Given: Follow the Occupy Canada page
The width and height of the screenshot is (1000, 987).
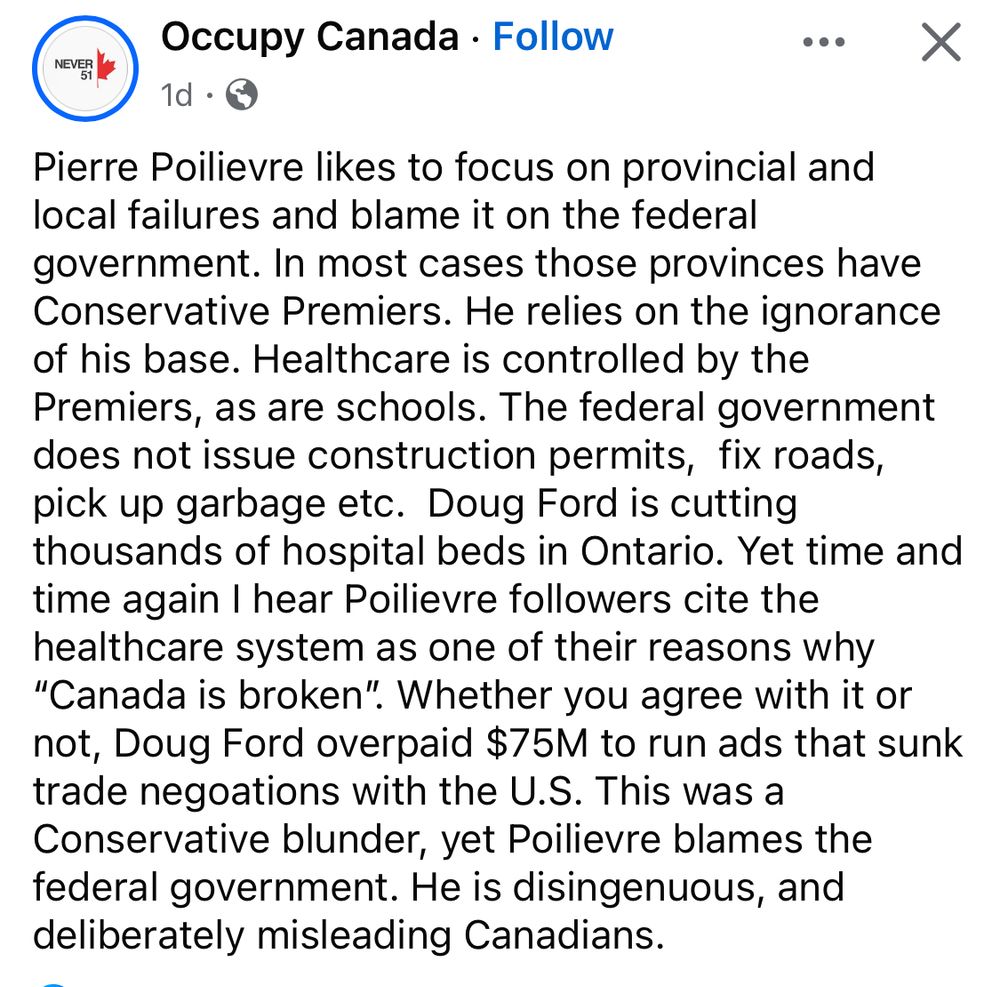Looking at the screenshot, I should point(552,37).
